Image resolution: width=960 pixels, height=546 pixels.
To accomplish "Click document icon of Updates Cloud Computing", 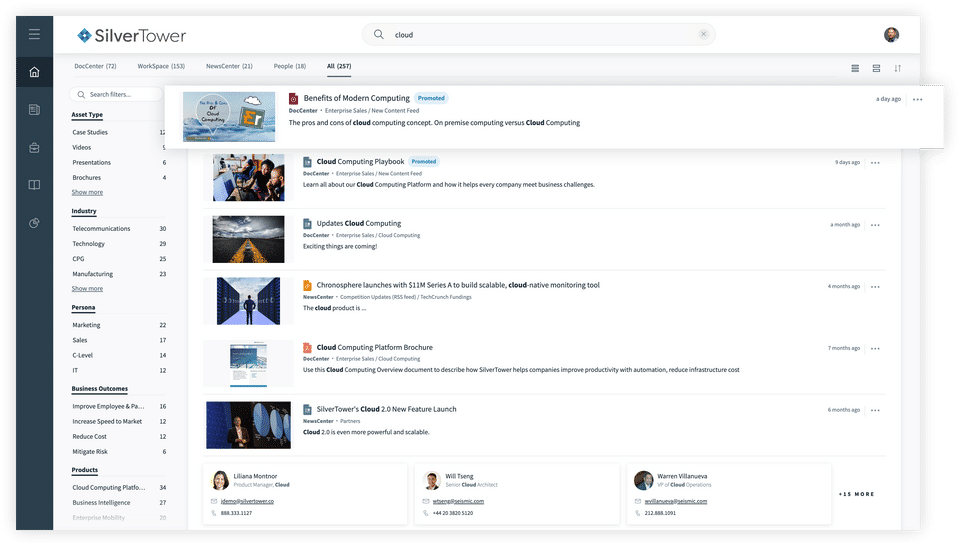I will (x=307, y=224).
